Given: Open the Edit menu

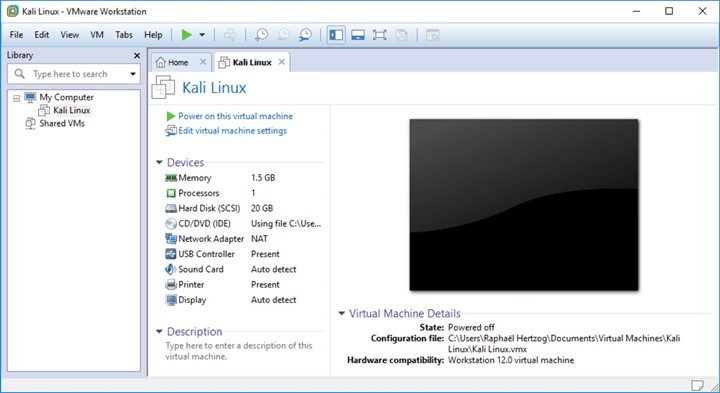Looking at the screenshot, I should pyautogui.click(x=41, y=35).
